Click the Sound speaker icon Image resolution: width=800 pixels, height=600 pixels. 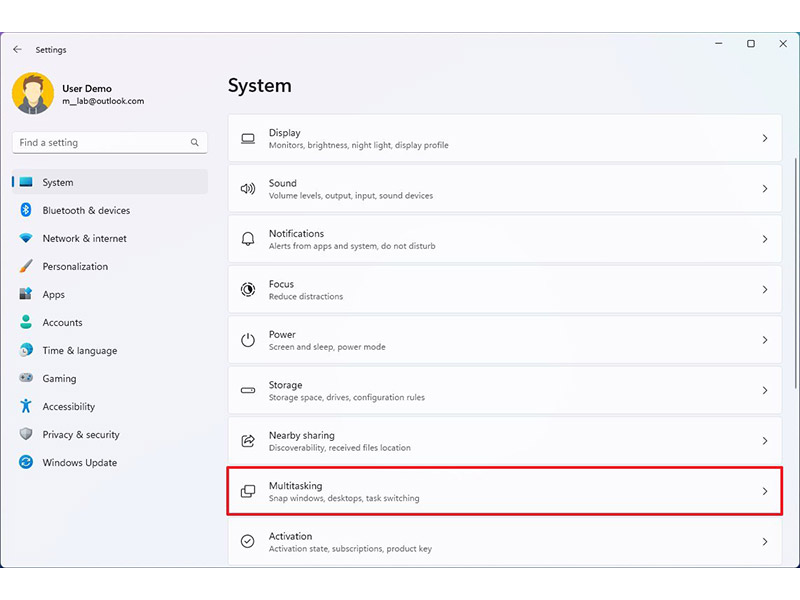point(248,189)
